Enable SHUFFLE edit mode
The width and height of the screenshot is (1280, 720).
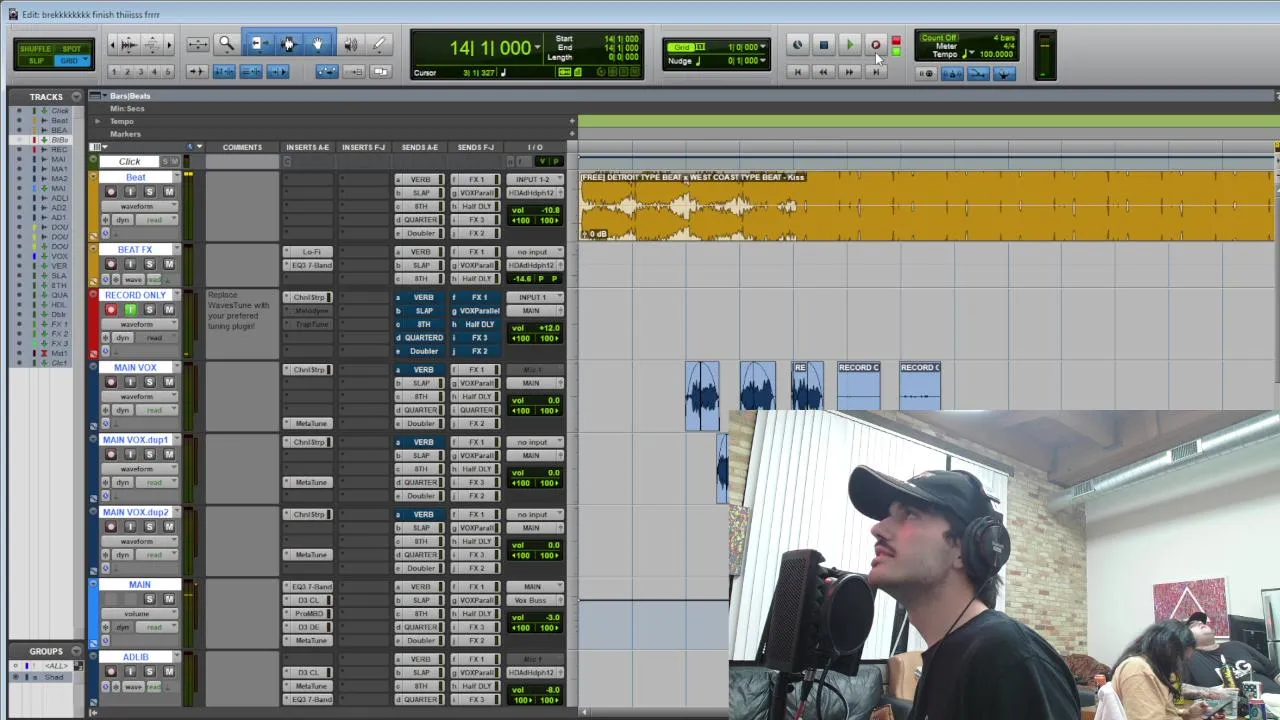(35, 49)
